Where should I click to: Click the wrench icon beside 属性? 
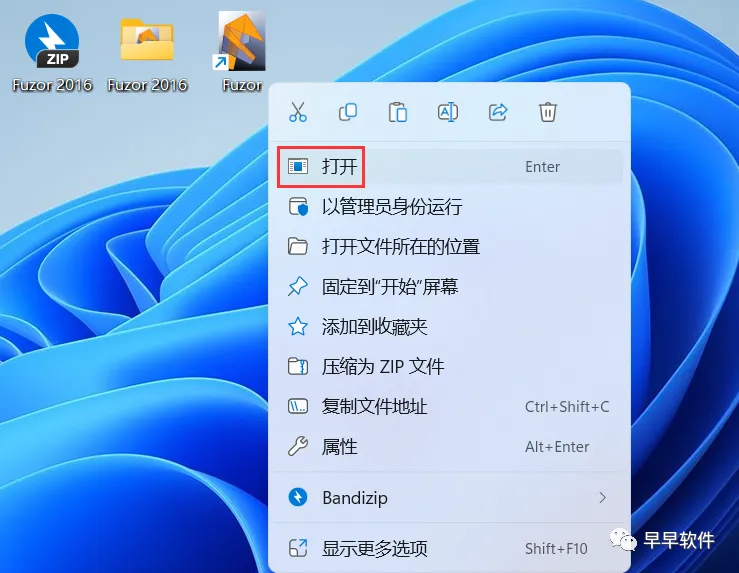tap(298, 446)
